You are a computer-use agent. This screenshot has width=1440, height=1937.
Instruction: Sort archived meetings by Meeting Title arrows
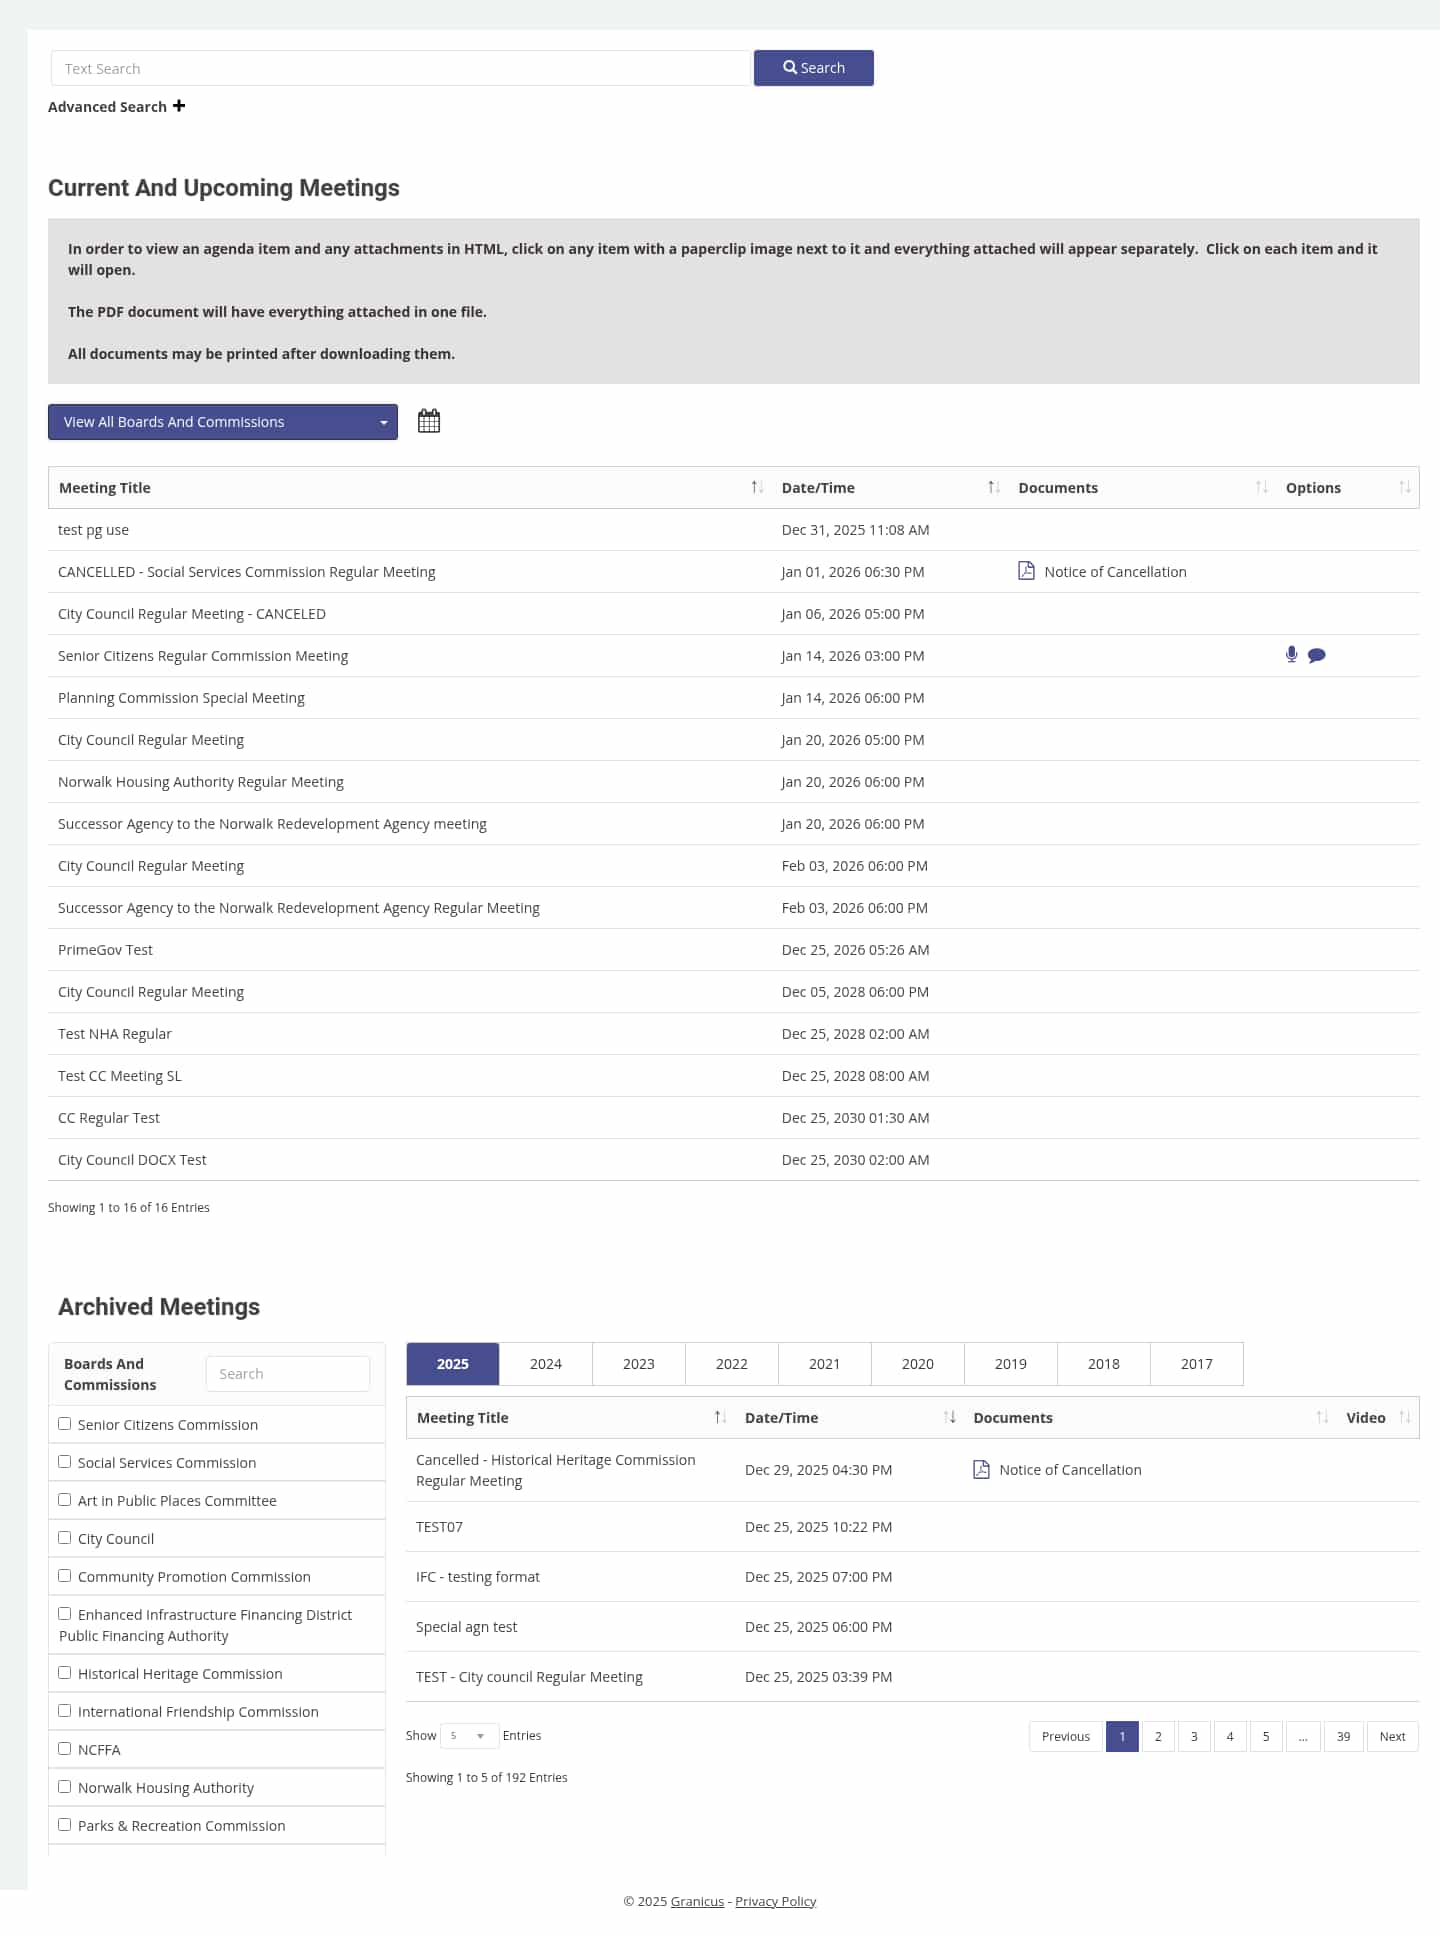[x=720, y=1417]
